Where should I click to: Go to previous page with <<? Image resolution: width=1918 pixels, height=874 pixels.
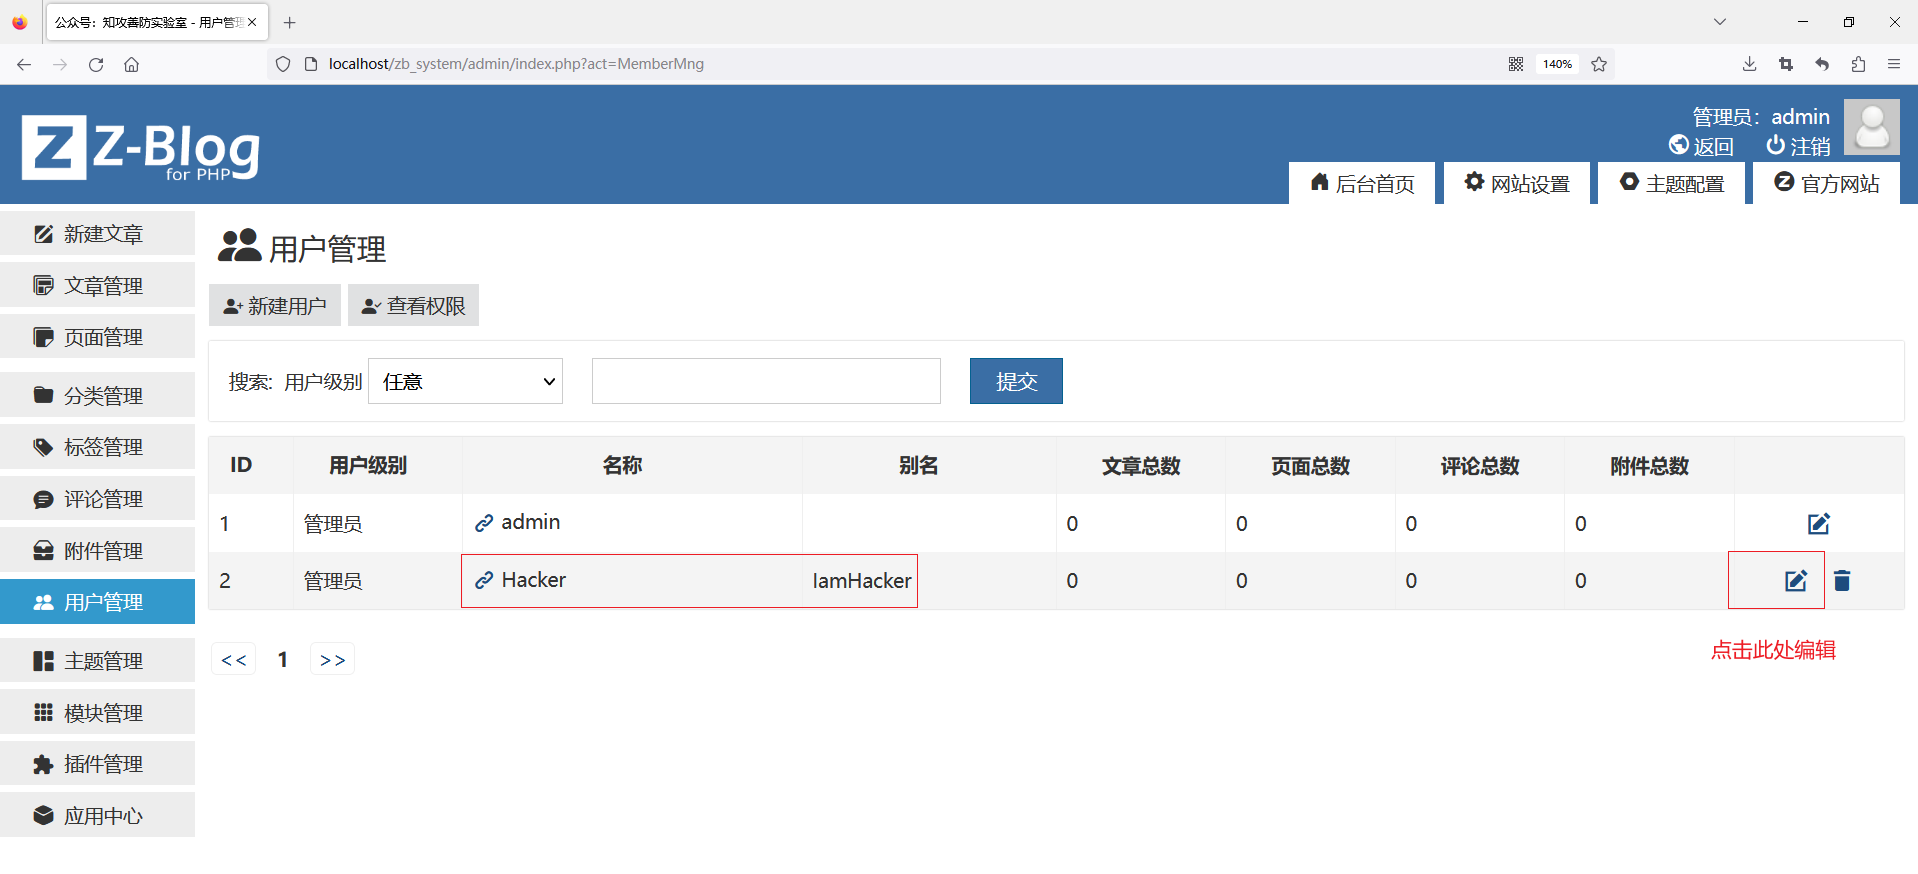point(234,660)
